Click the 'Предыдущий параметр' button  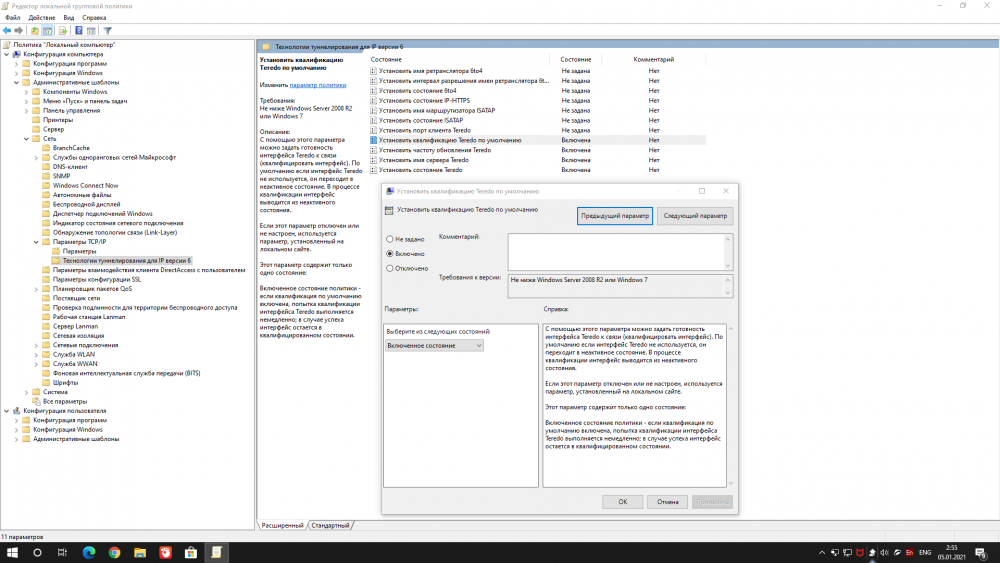[x=615, y=216]
